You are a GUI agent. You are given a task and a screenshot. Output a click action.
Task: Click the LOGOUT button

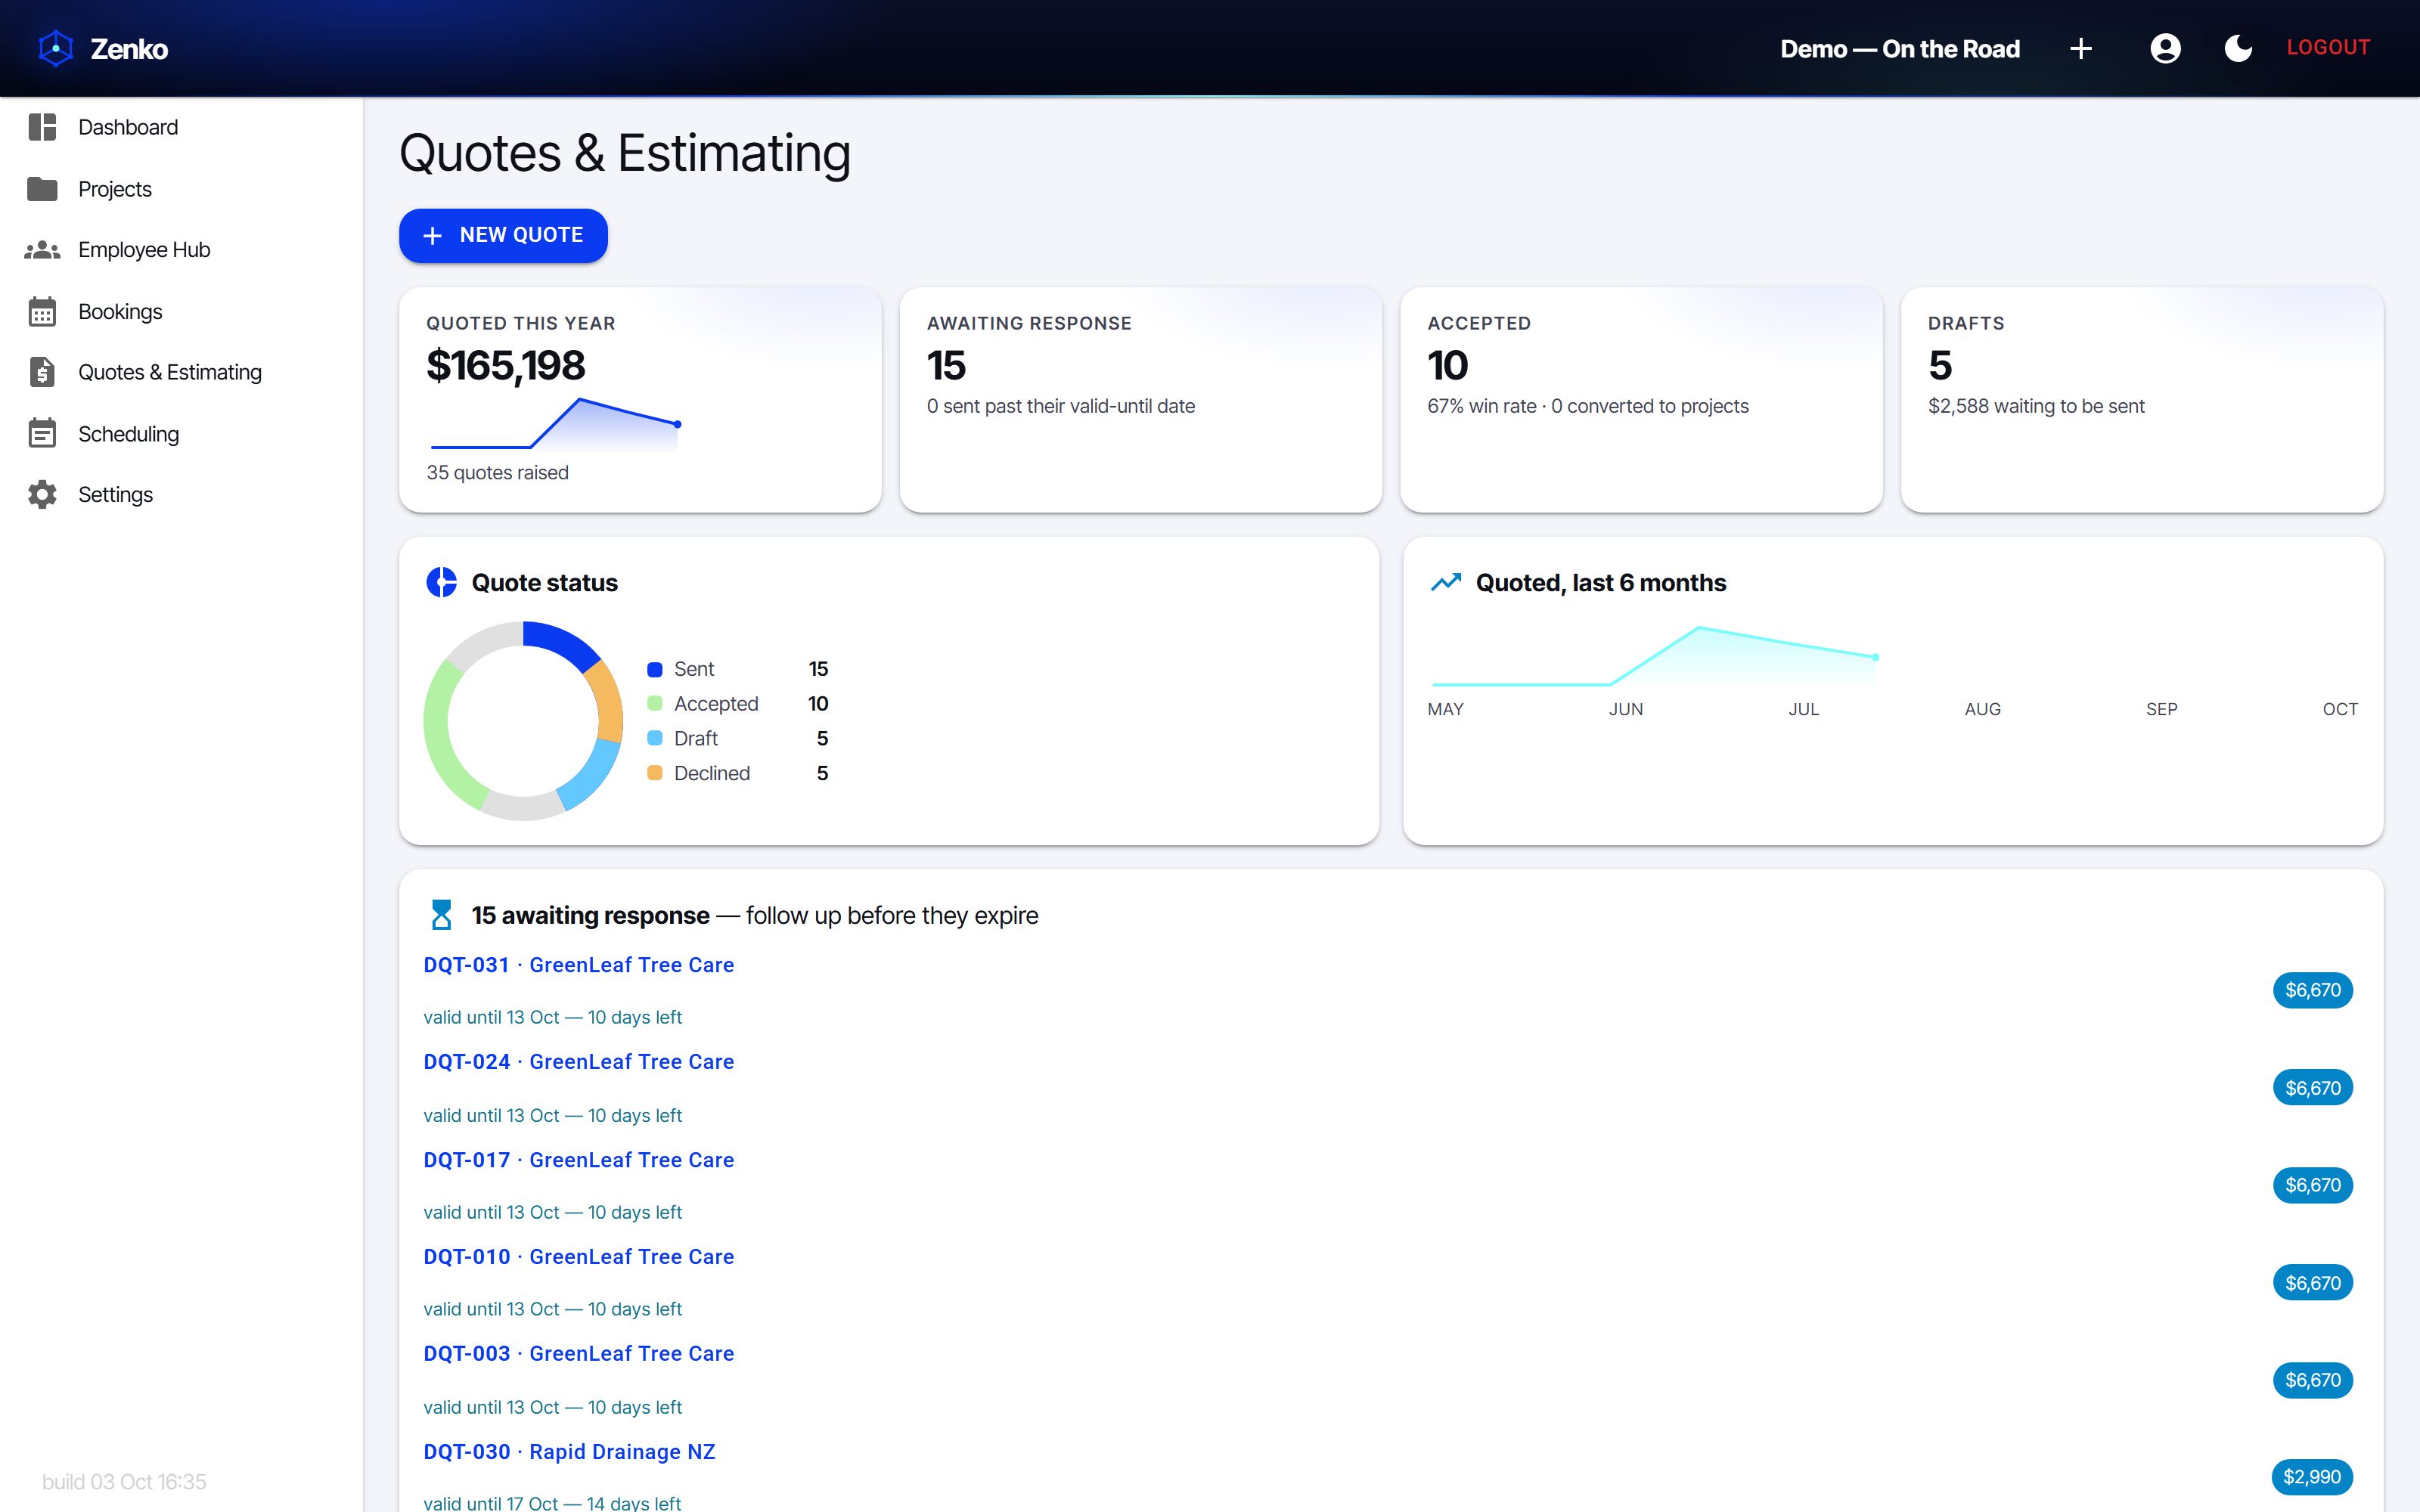(x=2328, y=47)
